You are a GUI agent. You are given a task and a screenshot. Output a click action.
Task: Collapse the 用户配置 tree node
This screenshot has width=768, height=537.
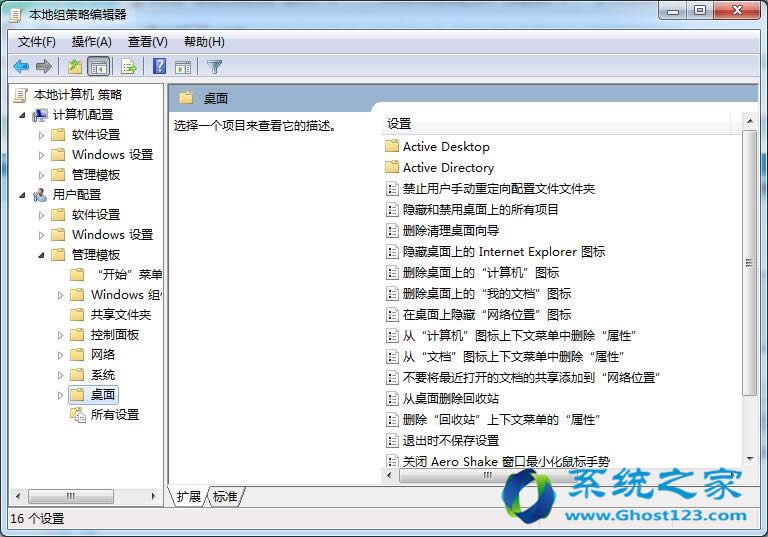coord(22,195)
